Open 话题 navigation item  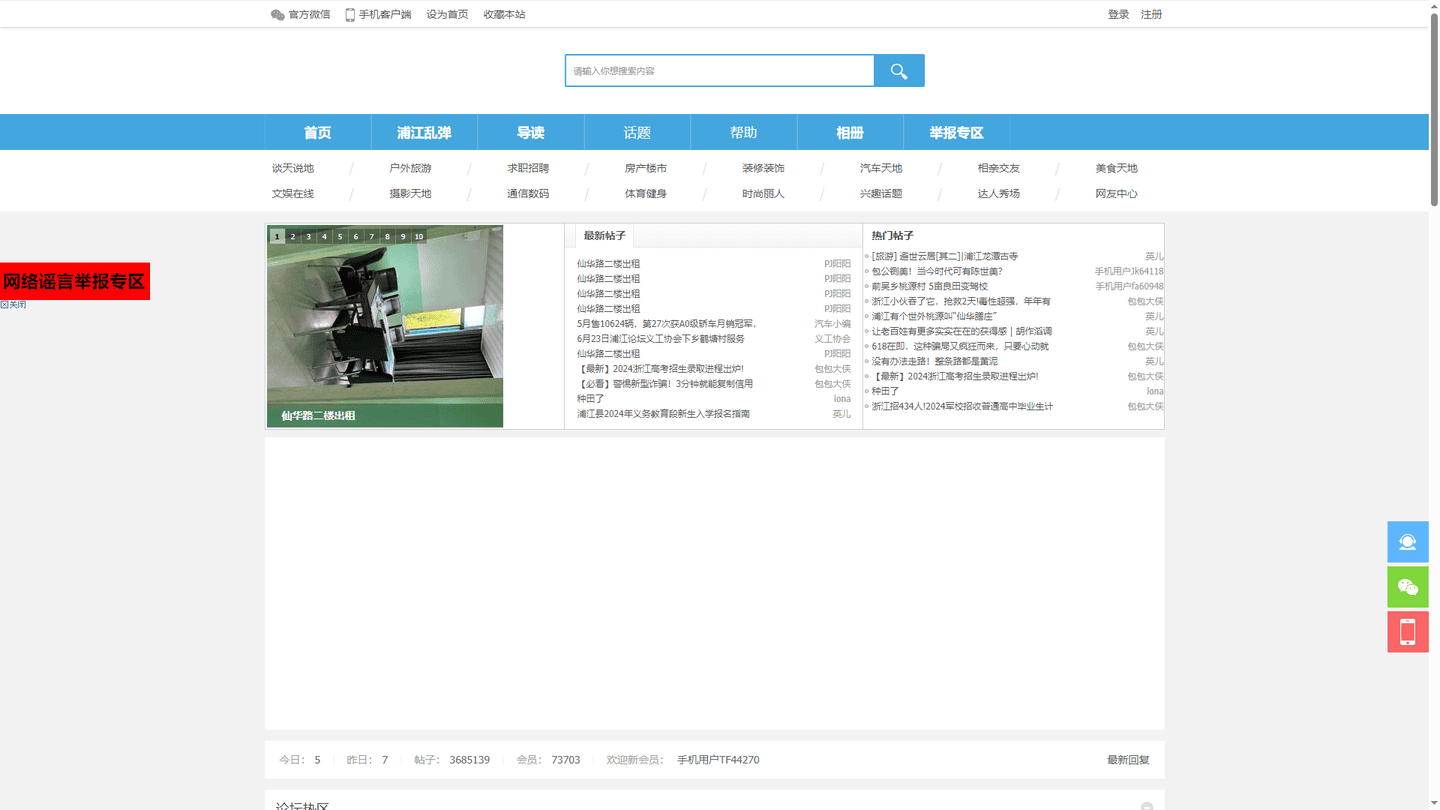(x=637, y=132)
